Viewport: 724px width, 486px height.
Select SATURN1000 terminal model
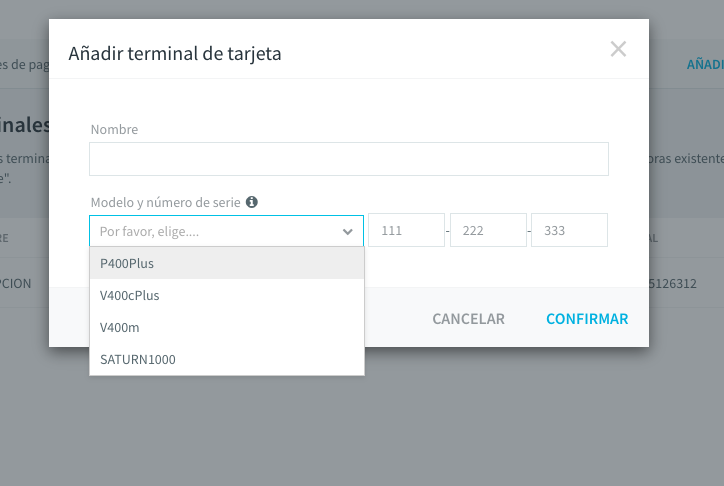(227, 359)
